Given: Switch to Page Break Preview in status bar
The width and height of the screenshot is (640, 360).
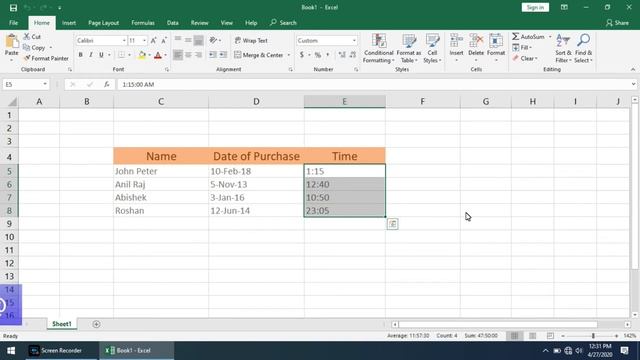Looking at the screenshot, I should click(550, 336).
